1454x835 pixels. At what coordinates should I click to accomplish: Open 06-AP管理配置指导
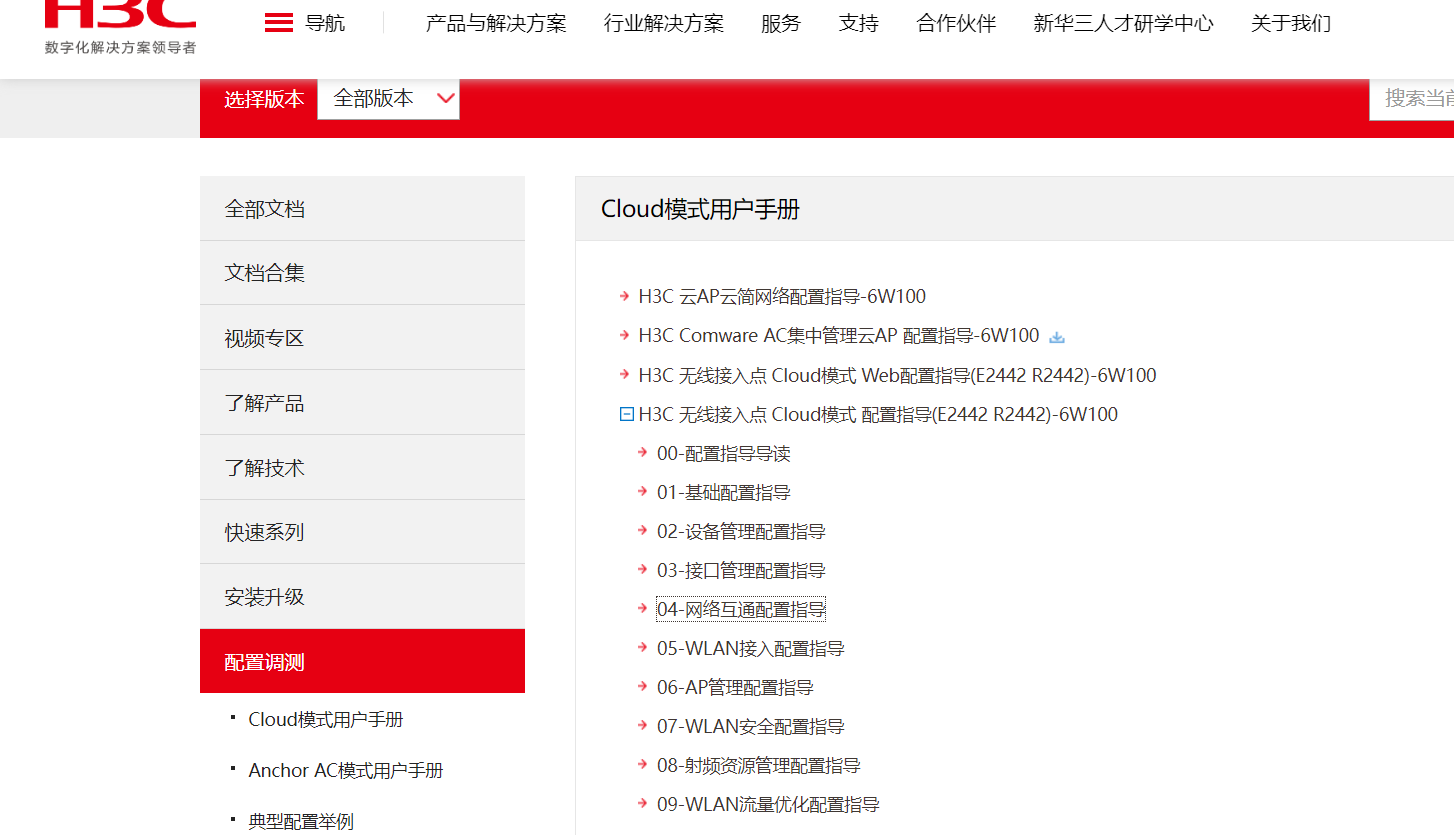(x=735, y=688)
